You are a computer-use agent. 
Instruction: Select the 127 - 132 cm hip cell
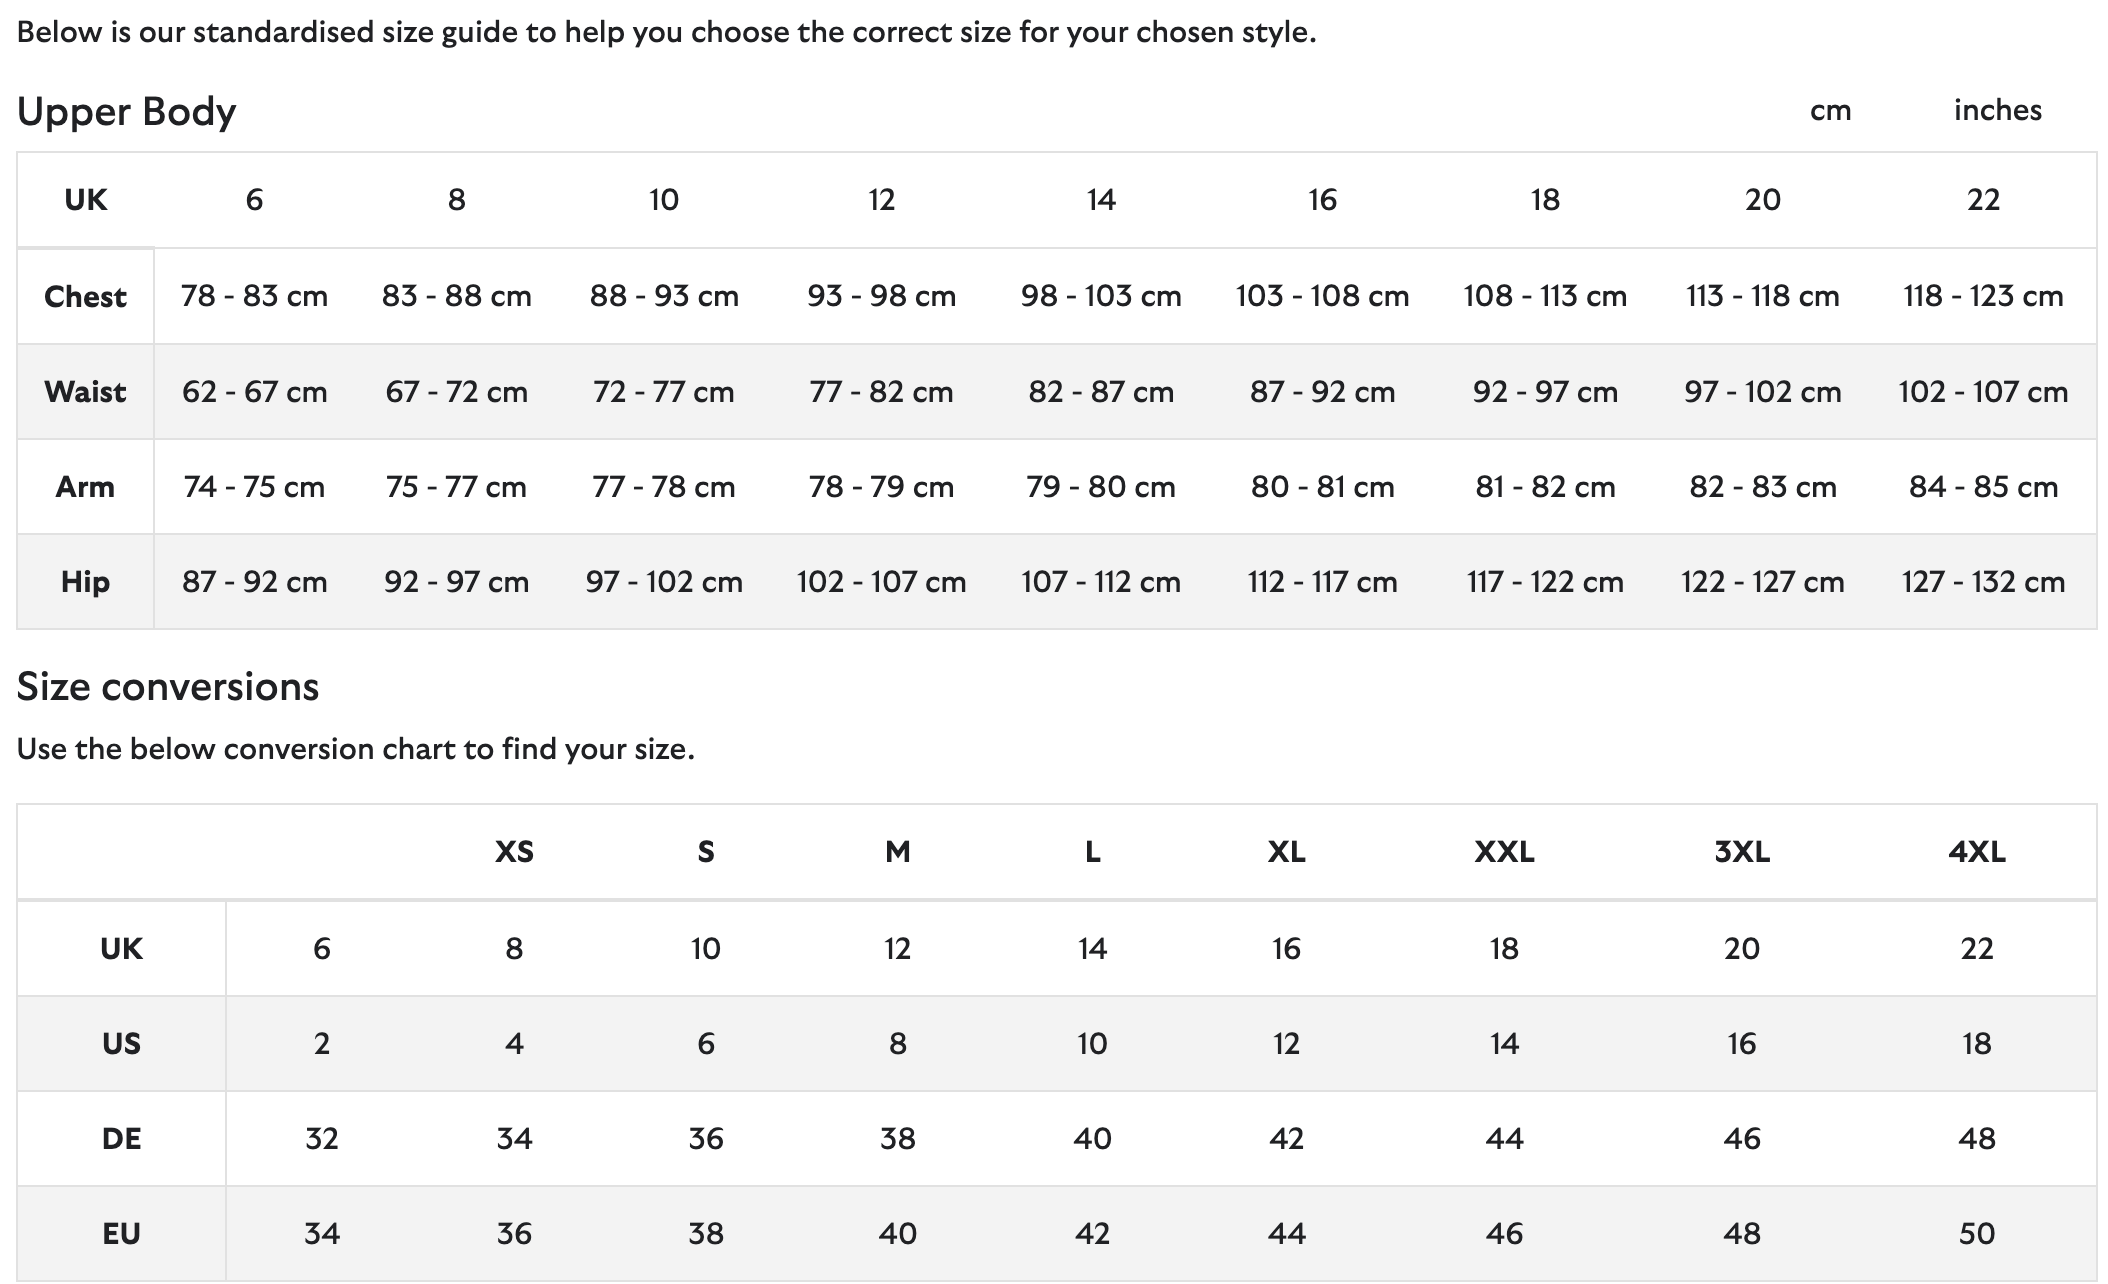[1983, 582]
